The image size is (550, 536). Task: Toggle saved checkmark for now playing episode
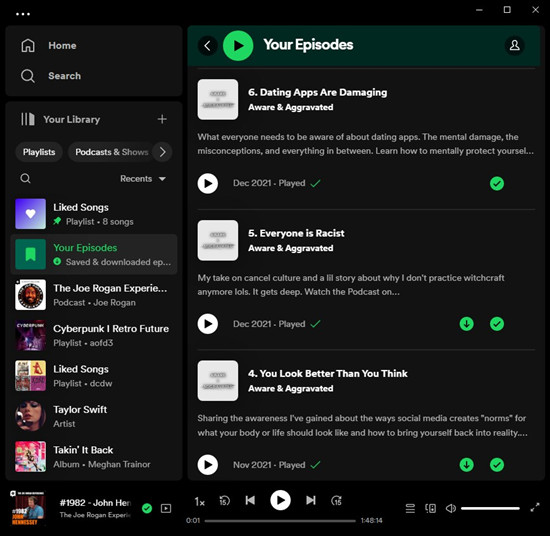pos(147,508)
